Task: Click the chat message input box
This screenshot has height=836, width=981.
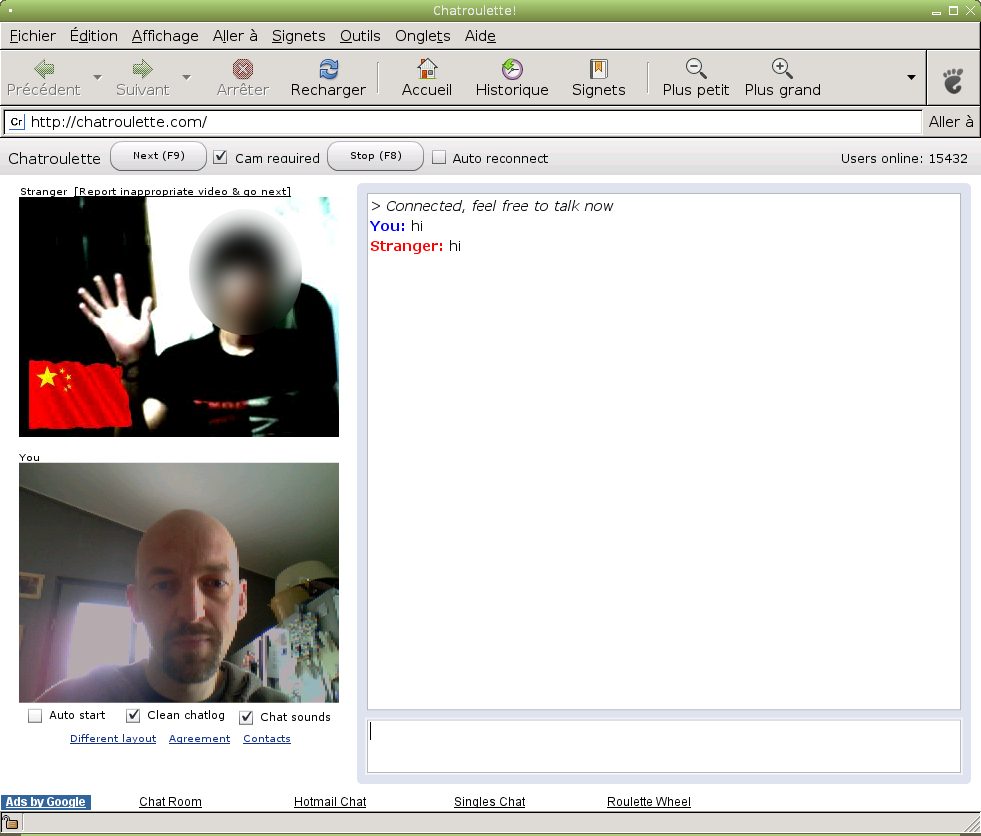Action: (x=664, y=746)
